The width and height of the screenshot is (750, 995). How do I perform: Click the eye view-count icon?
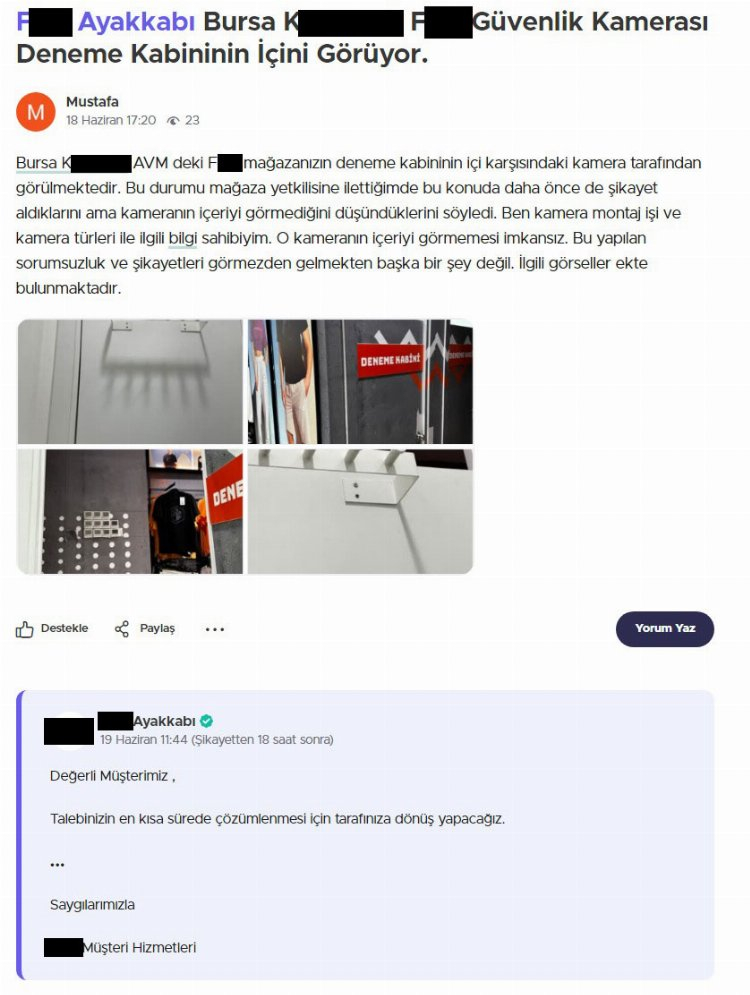(173, 121)
